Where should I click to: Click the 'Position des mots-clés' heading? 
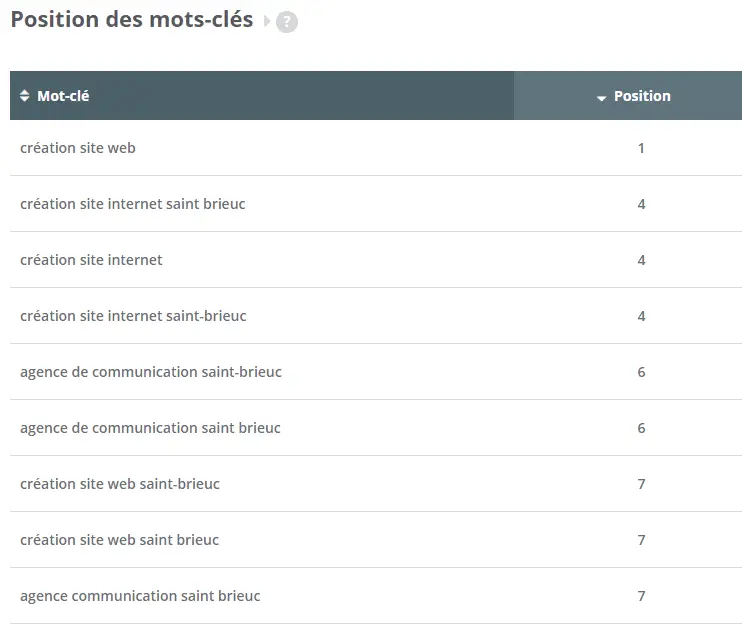(132, 20)
